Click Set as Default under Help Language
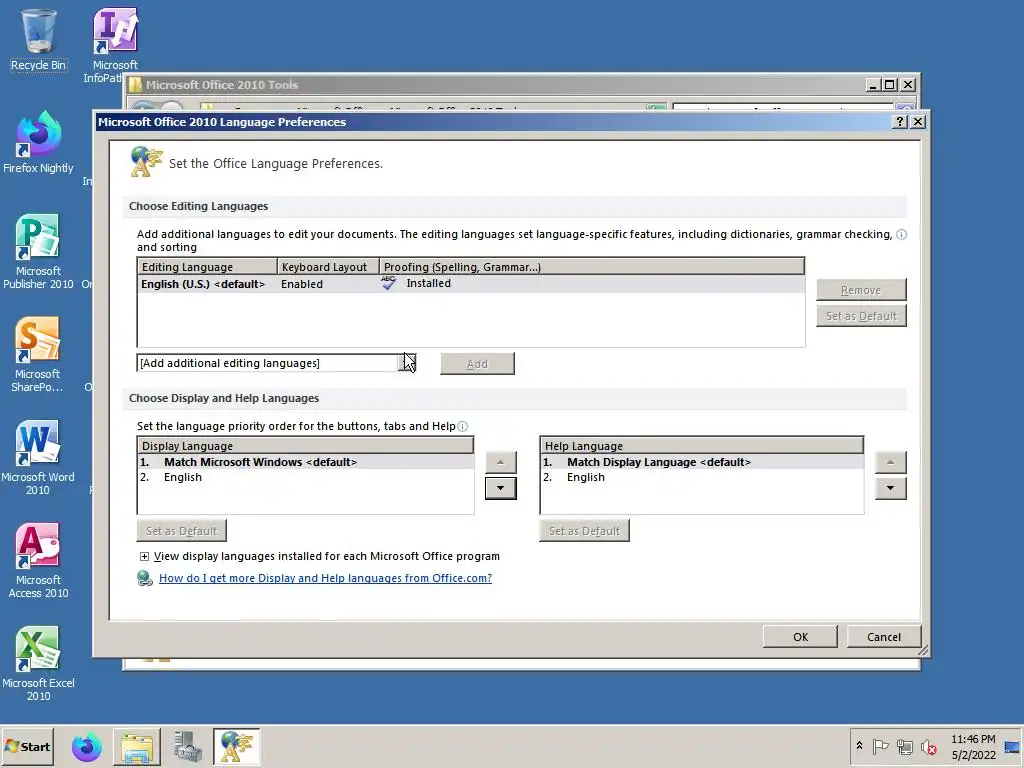Viewport: 1024px width, 768px height. pyautogui.click(x=584, y=531)
